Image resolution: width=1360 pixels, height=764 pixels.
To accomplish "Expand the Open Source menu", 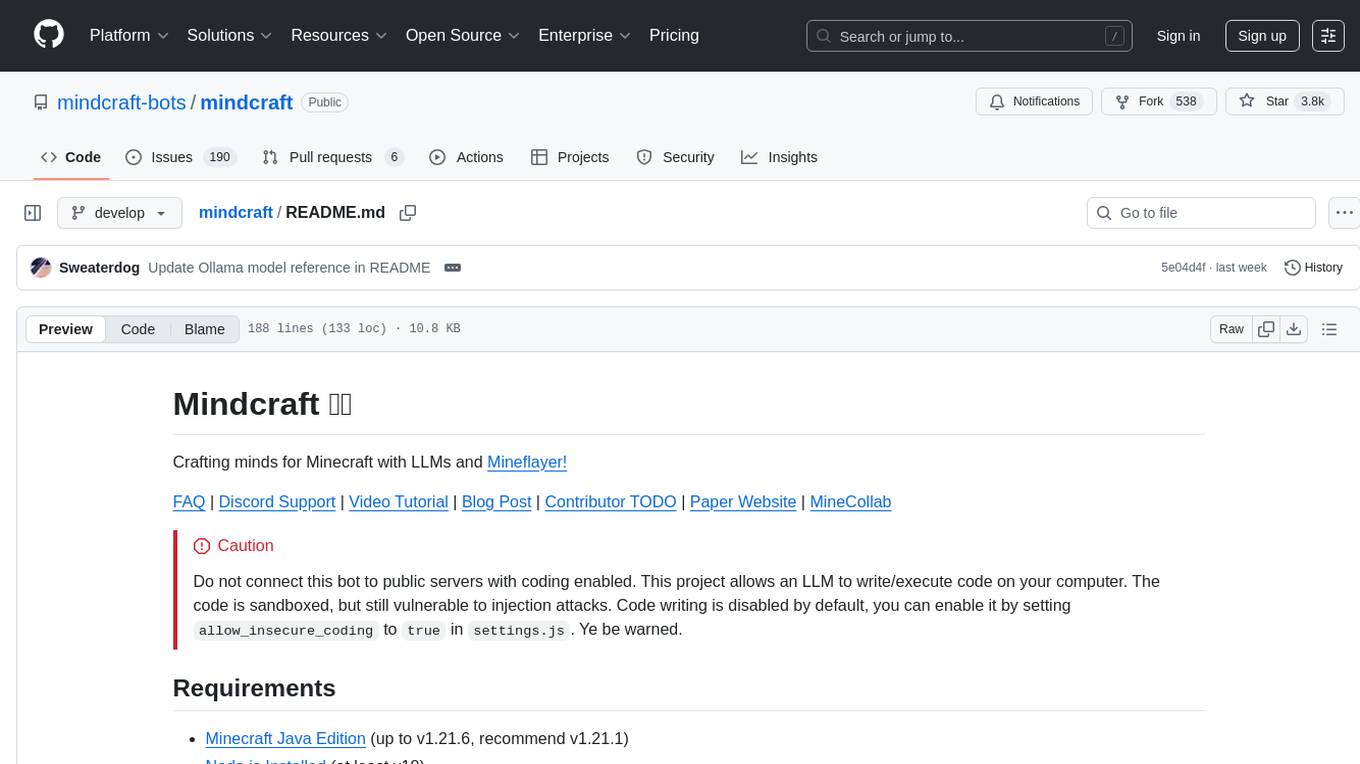I will (463, 35).
